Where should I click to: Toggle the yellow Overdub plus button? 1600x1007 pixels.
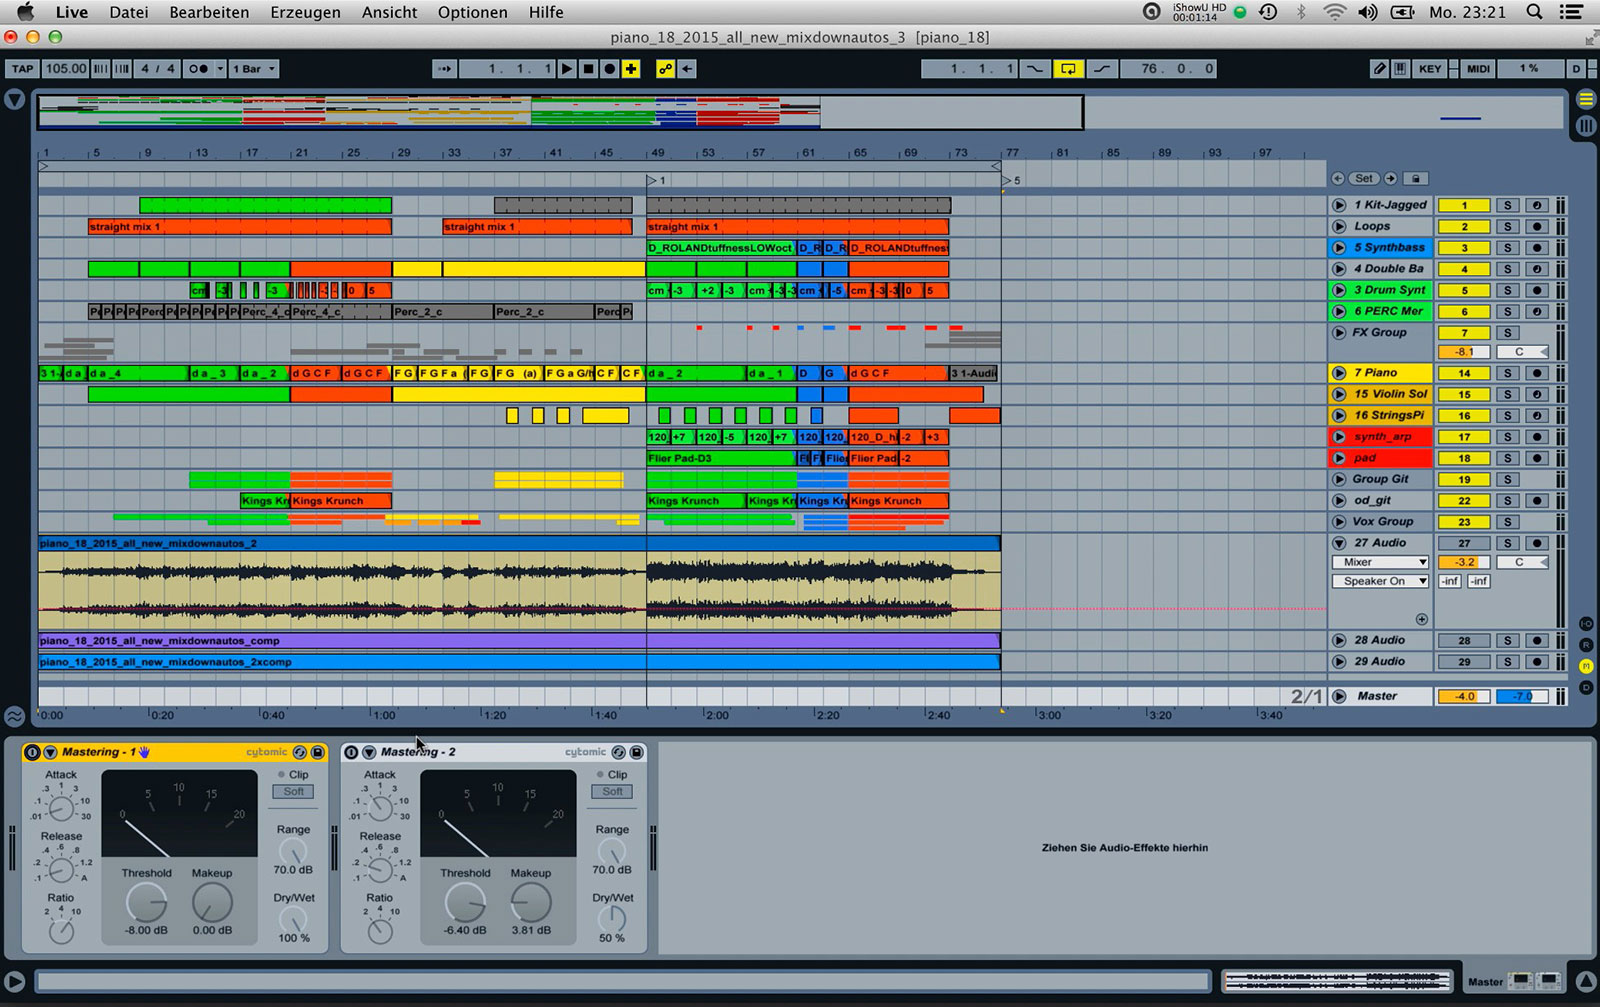tap(631, 69)
